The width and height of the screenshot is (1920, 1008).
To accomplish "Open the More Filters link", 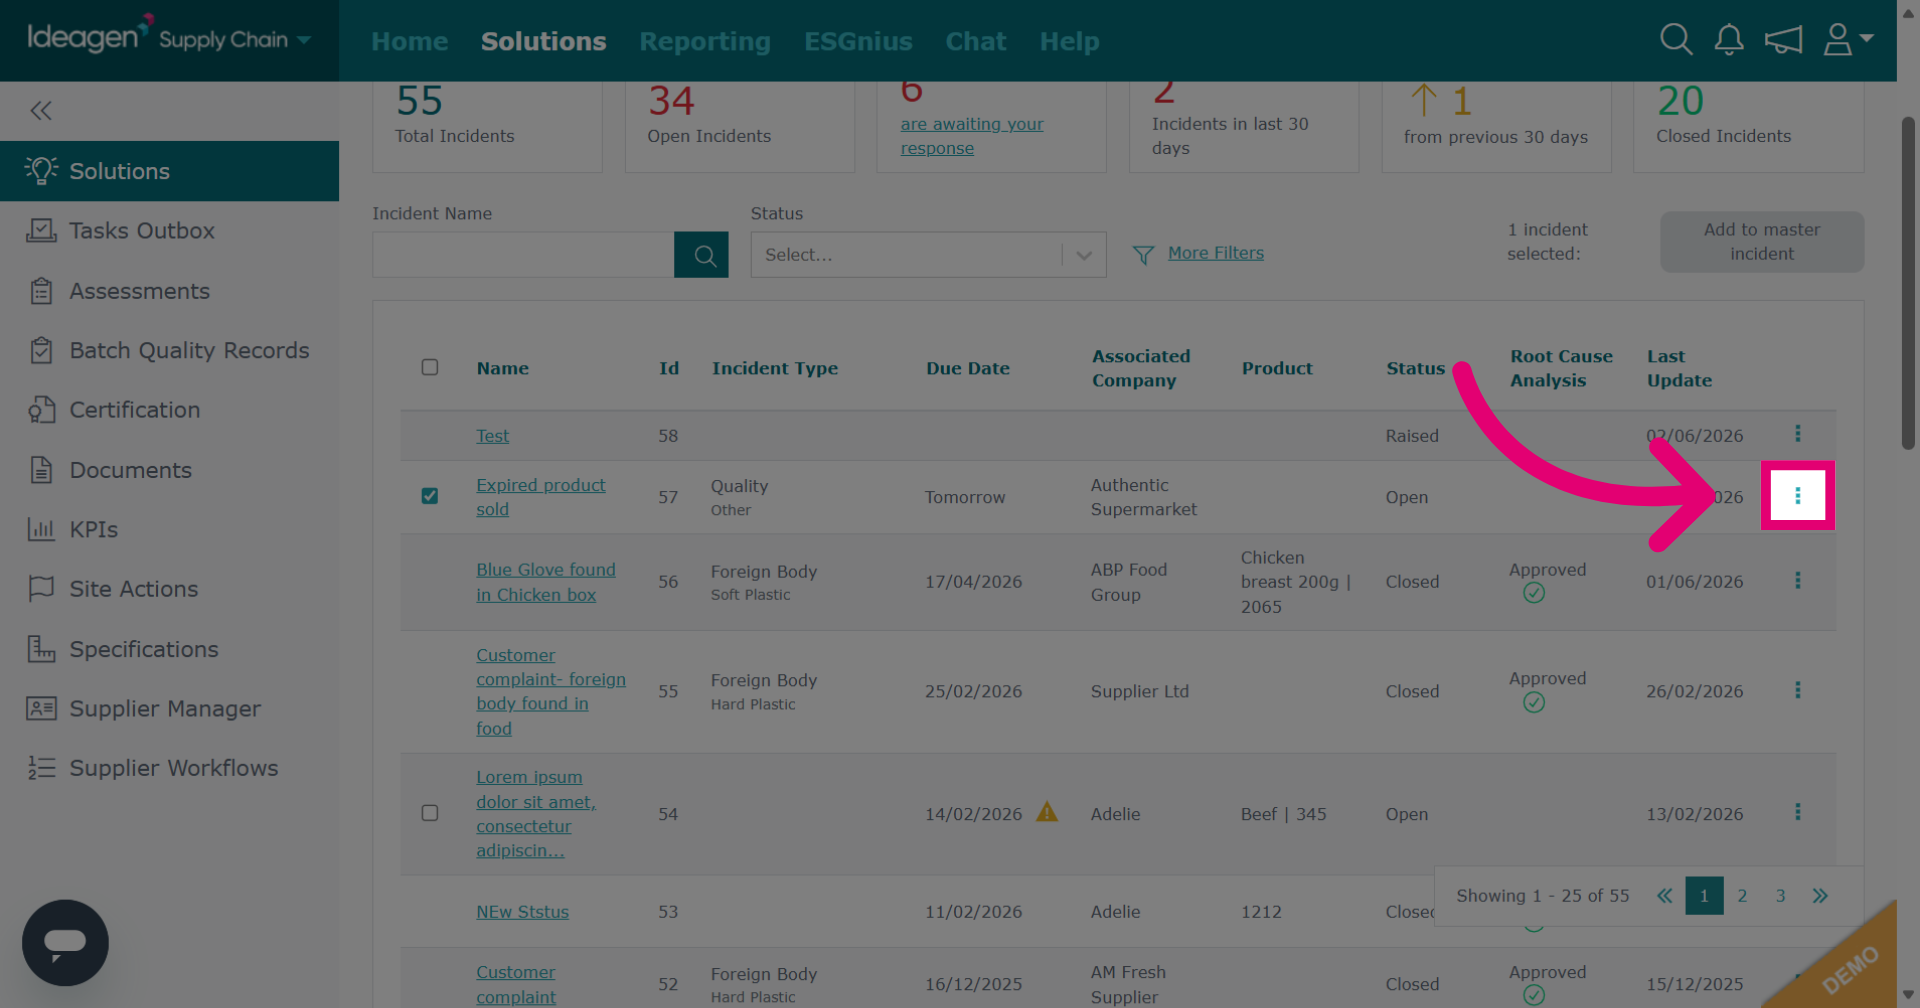I will pos(1215,253).
